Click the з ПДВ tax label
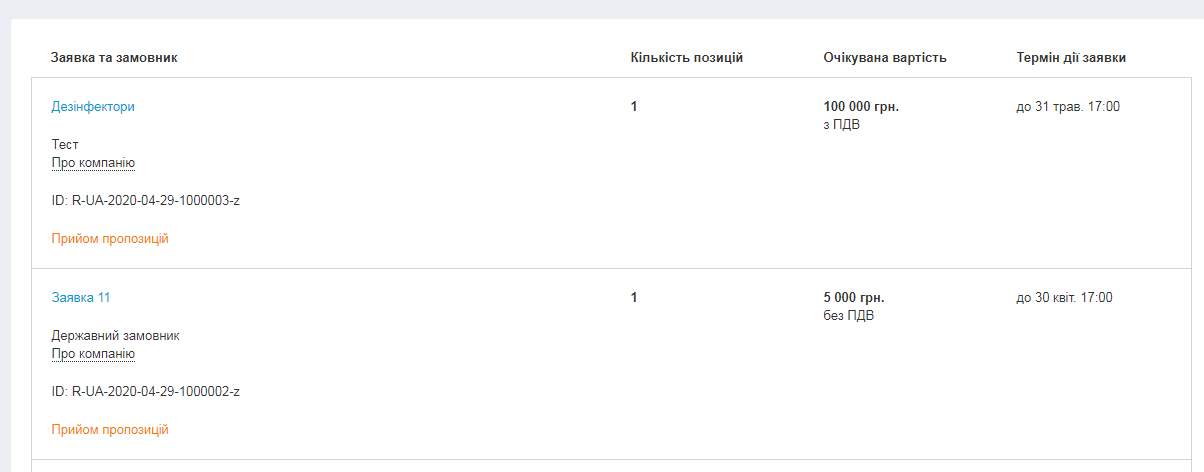This screenshot has height=472, width=1204. [x=842, y=126]
